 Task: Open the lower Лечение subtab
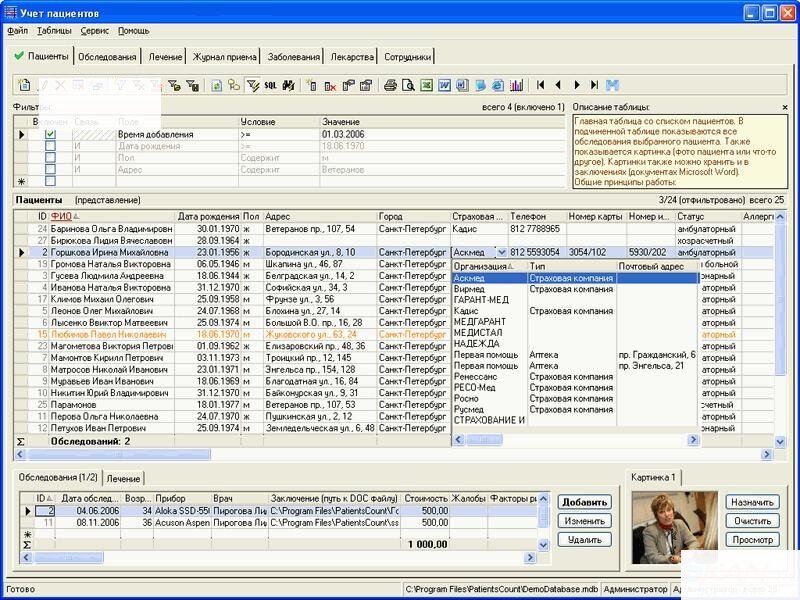tap(123, 479)
